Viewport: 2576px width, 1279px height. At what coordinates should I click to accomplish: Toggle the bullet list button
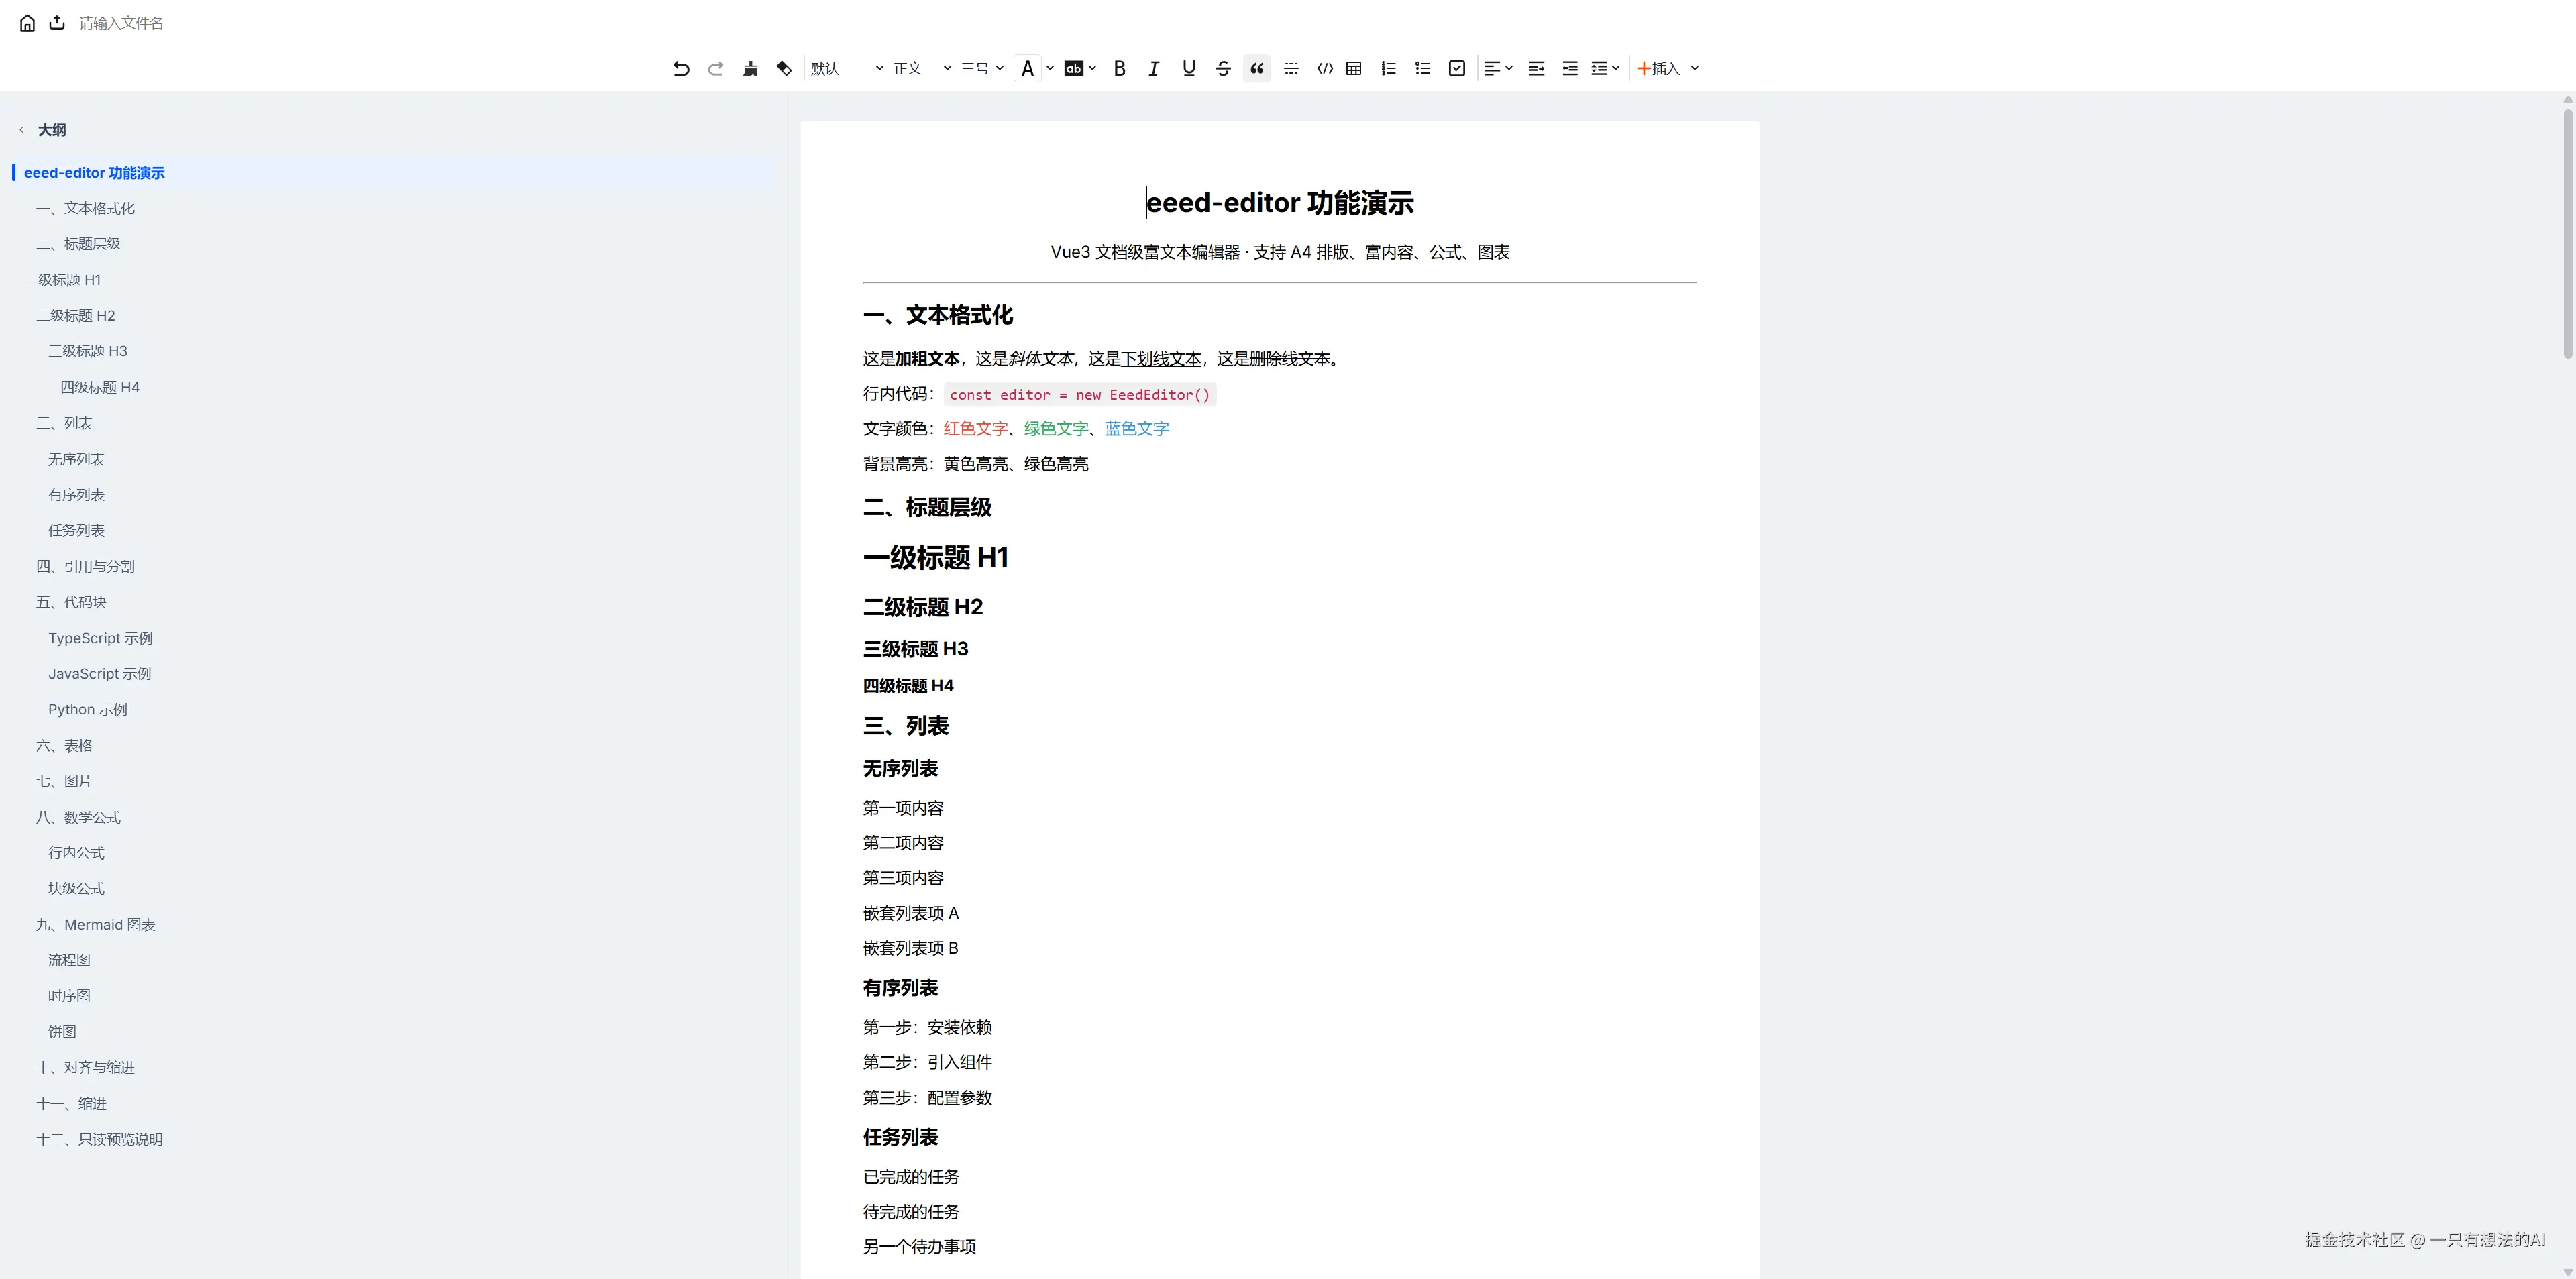tap(1422, 68)
